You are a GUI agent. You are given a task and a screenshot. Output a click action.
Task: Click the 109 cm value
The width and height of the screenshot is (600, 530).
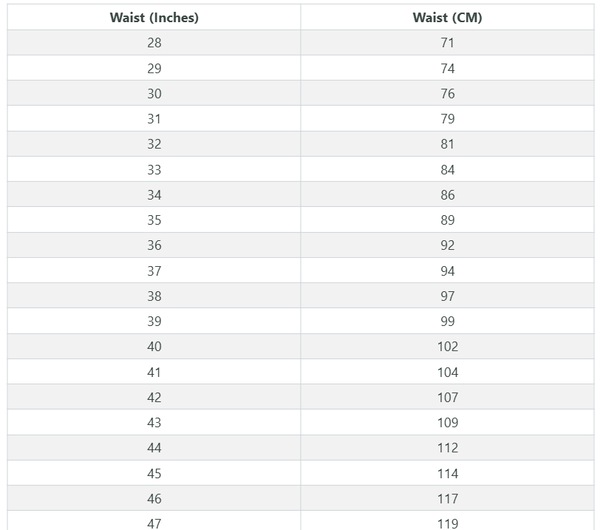pos(447,422)
